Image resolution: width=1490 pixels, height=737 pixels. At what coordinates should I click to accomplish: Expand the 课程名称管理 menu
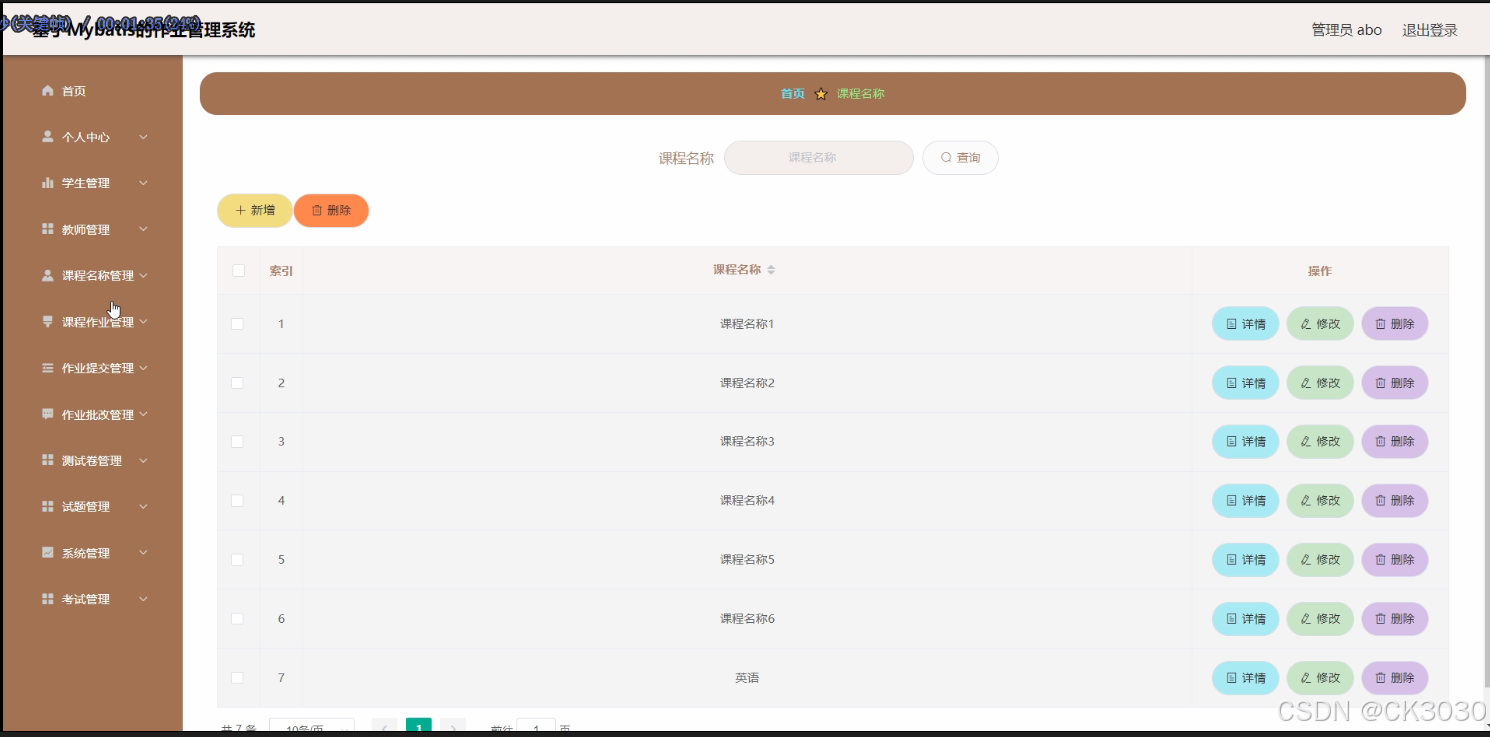pos(95,275)
